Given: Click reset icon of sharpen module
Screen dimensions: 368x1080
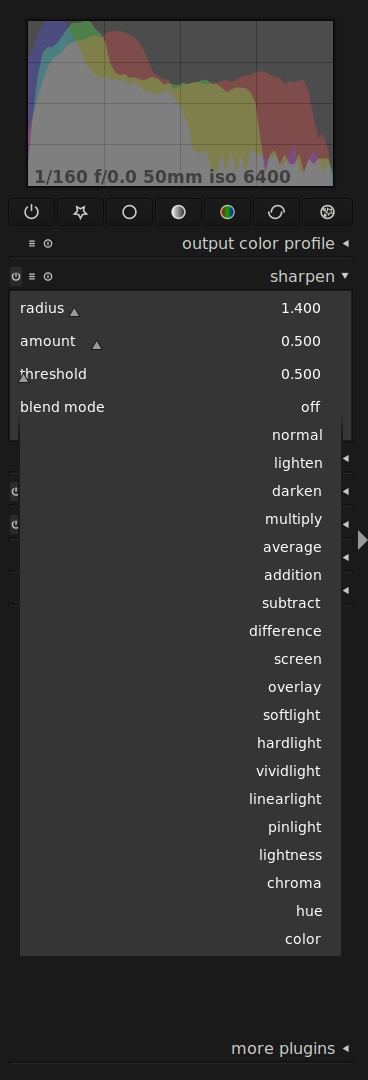Looking at the screenshot, I should (x=48, y=277).
